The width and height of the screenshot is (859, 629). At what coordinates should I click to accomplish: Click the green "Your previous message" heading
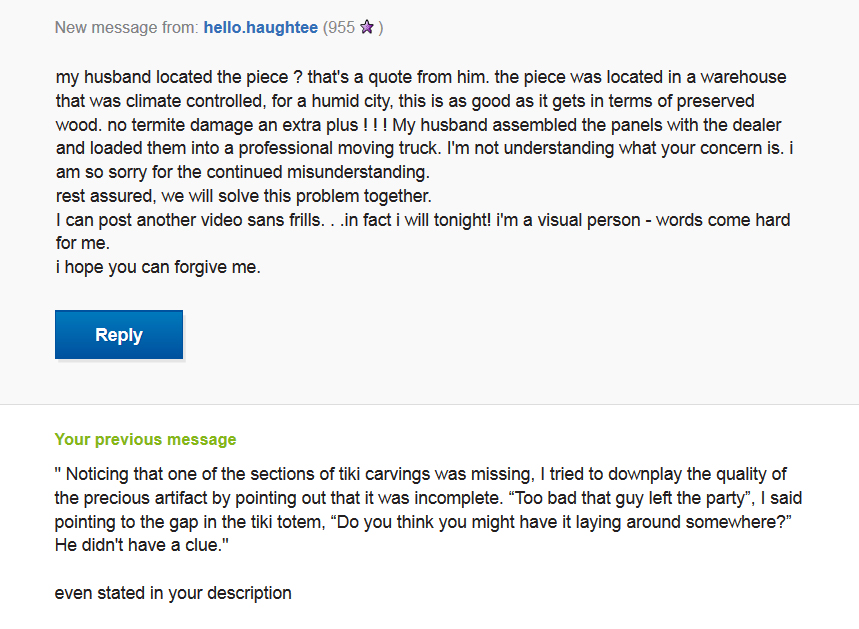pyautogui.click(x=145, y=439)
